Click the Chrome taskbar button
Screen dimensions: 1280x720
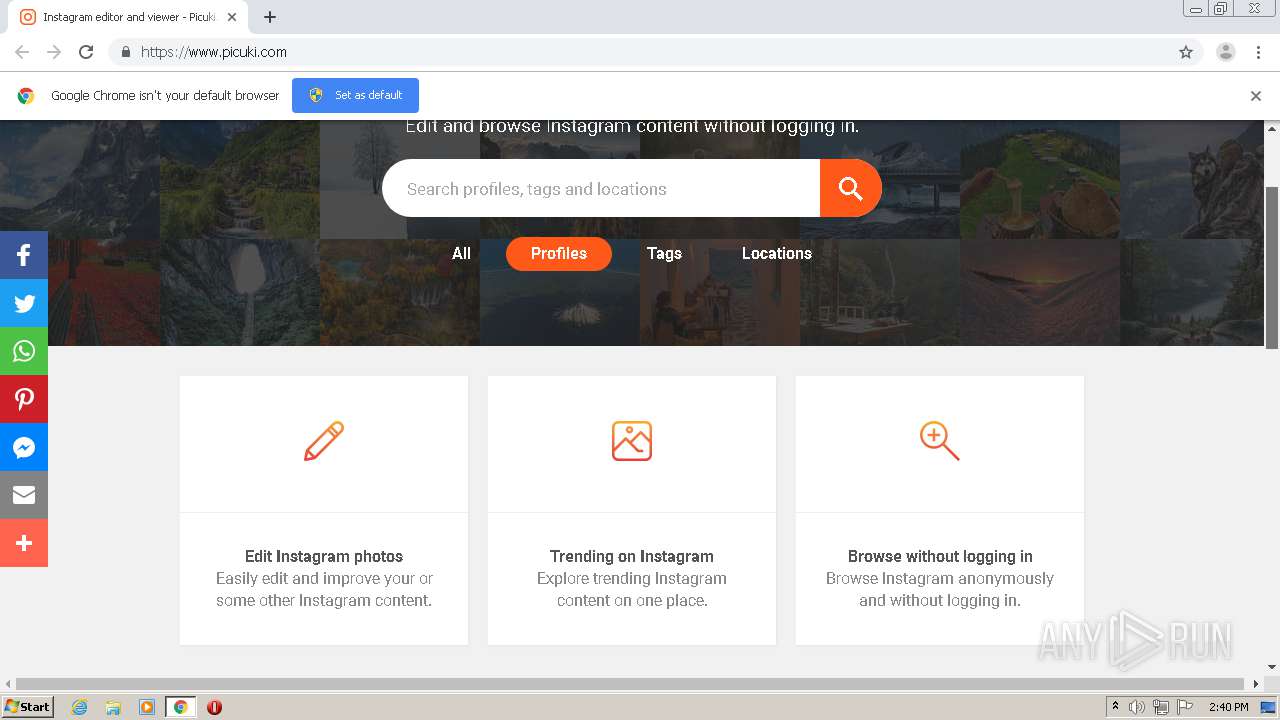coord(181,707)
